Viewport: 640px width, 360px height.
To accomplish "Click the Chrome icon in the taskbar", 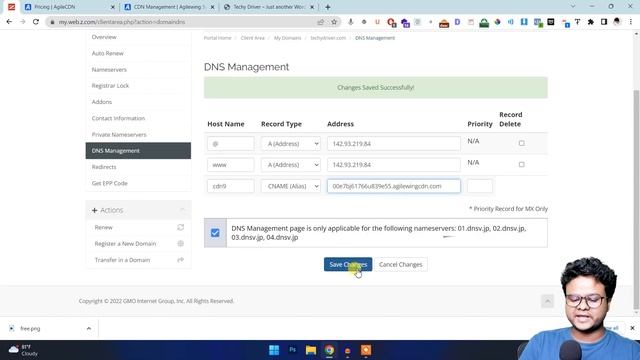I will pos(329,350).
